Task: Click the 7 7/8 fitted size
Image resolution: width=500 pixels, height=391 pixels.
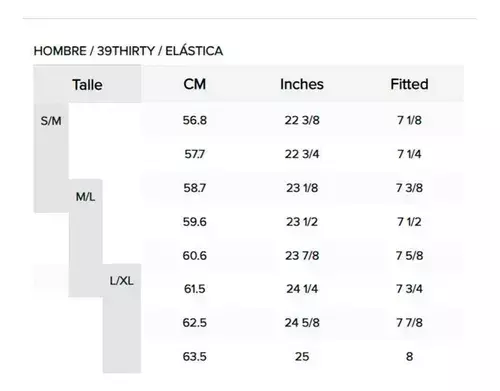Action: coord(409,323)
